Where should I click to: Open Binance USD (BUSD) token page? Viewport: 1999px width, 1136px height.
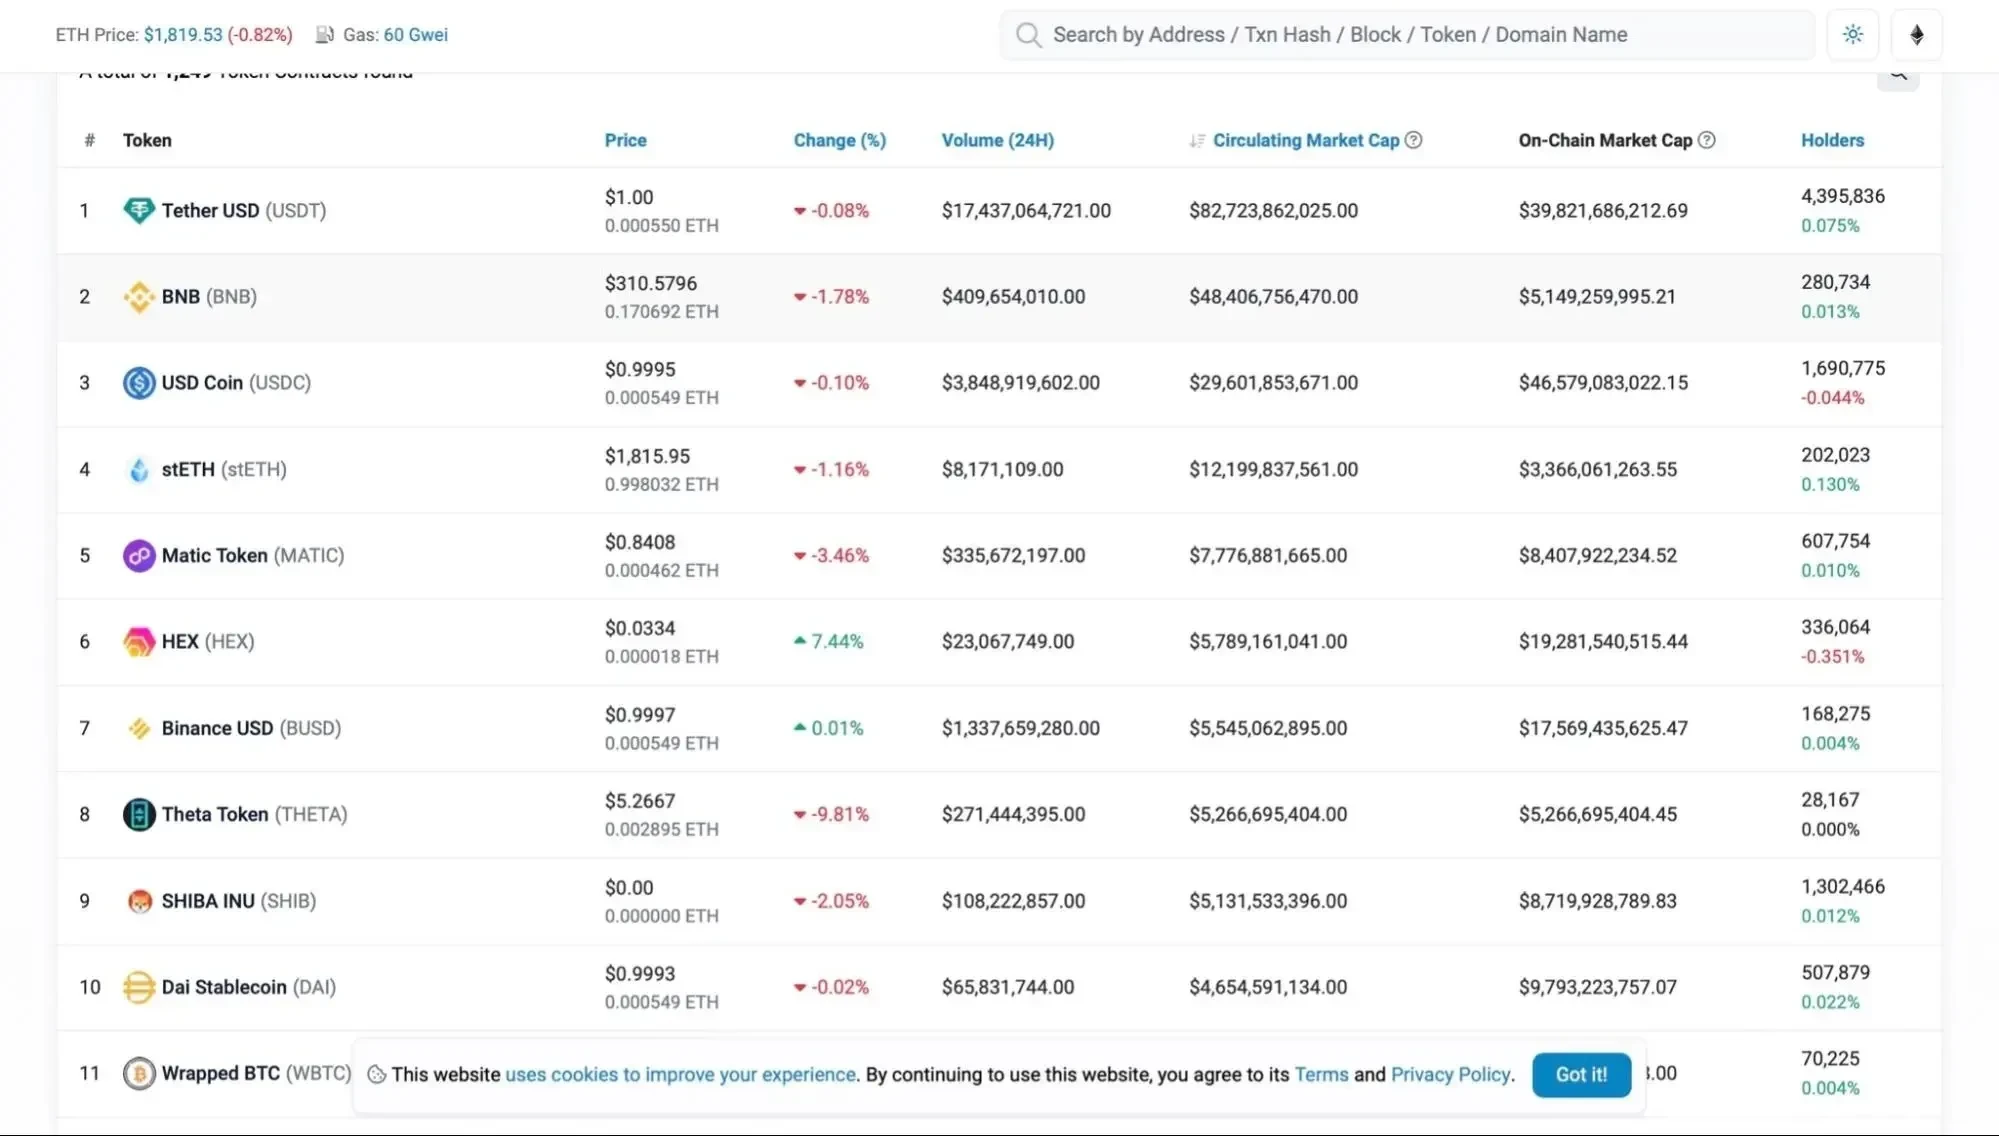251,729
